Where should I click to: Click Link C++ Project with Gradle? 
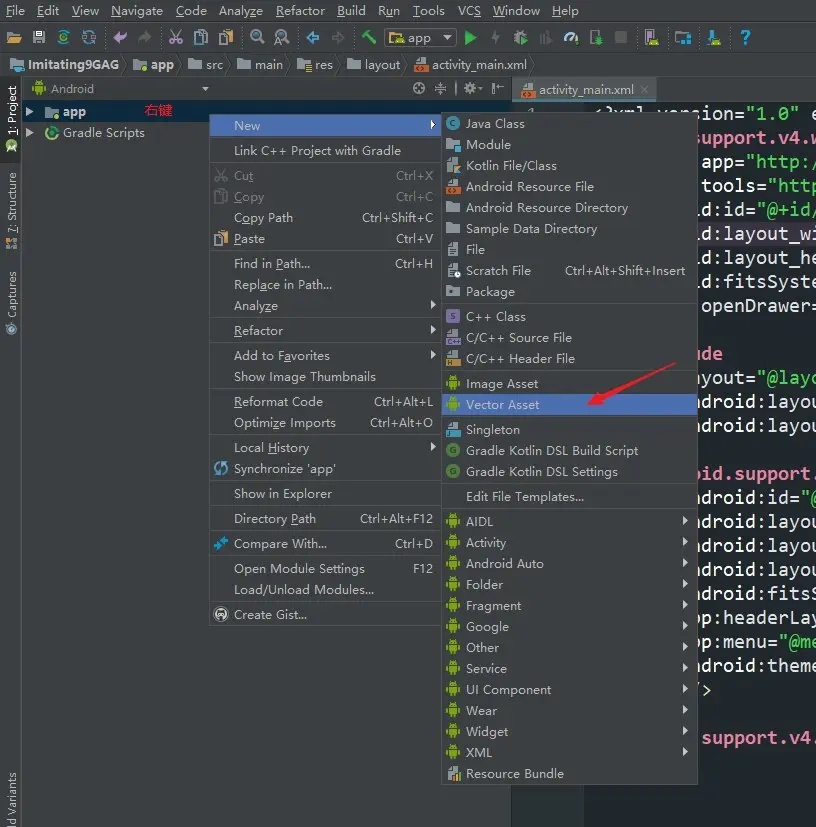tap(325, 150)
